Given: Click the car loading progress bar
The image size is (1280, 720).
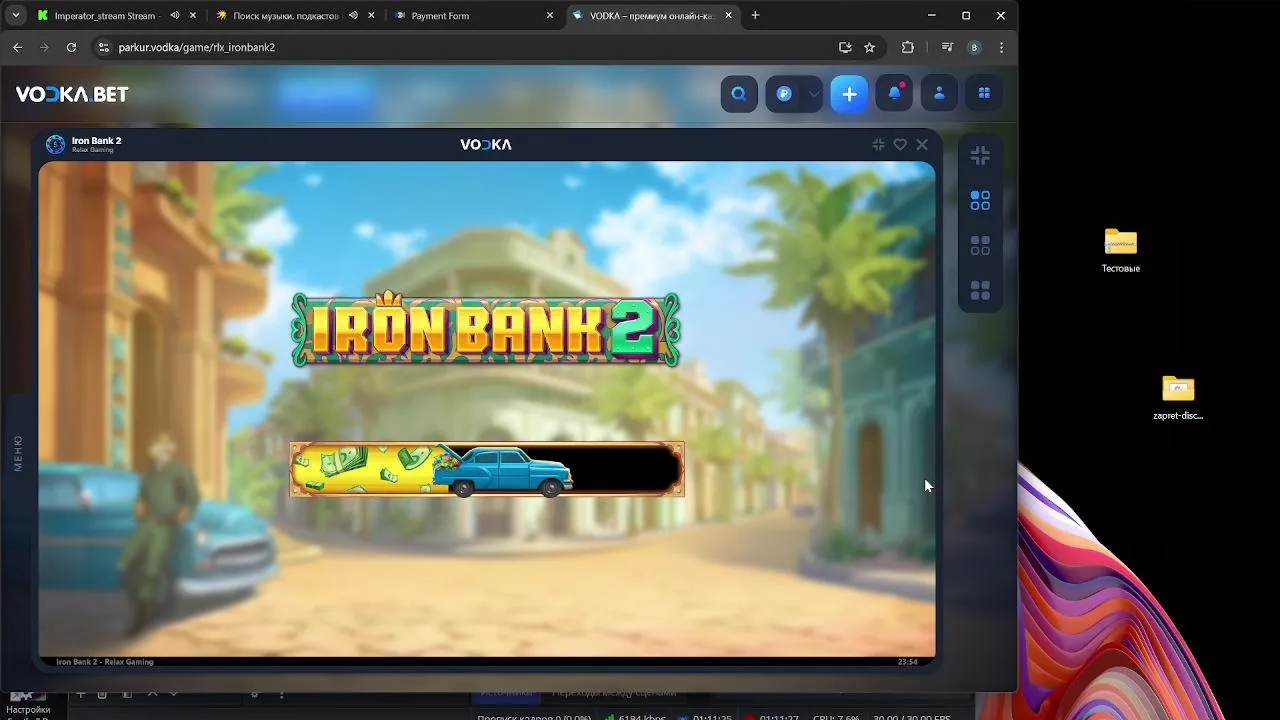Looking at the screenshot, I should pos(487,469).
